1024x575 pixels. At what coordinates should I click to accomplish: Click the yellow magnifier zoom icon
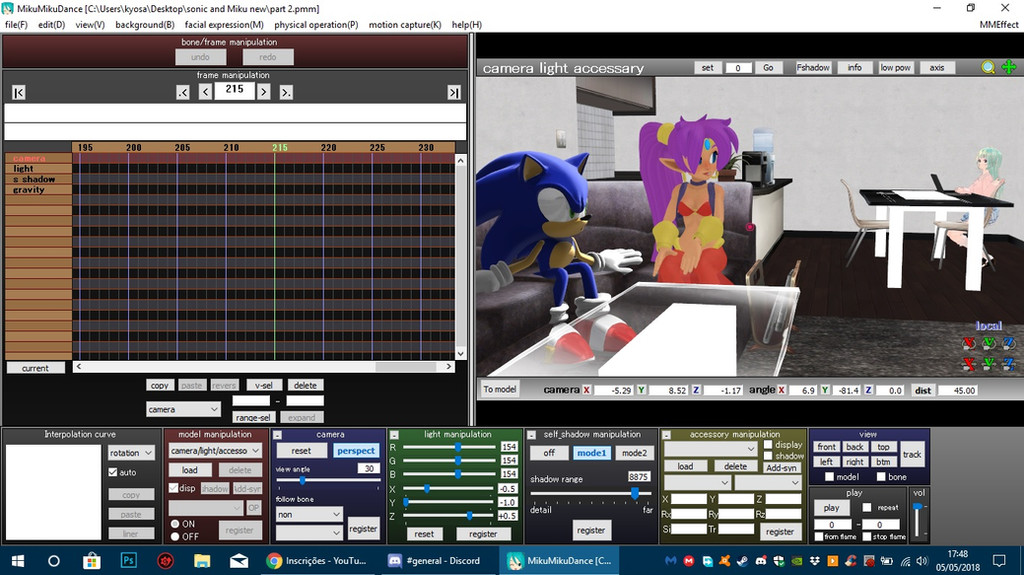[988, 67]
